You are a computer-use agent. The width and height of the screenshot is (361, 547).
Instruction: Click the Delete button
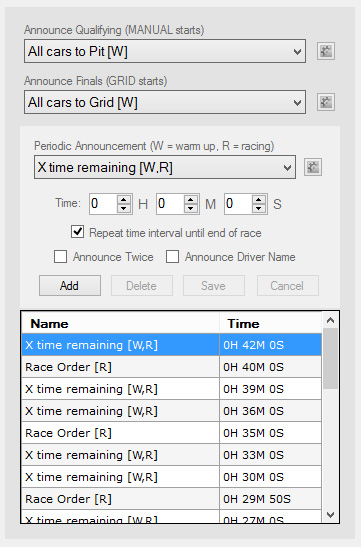(x=142, y=286)
